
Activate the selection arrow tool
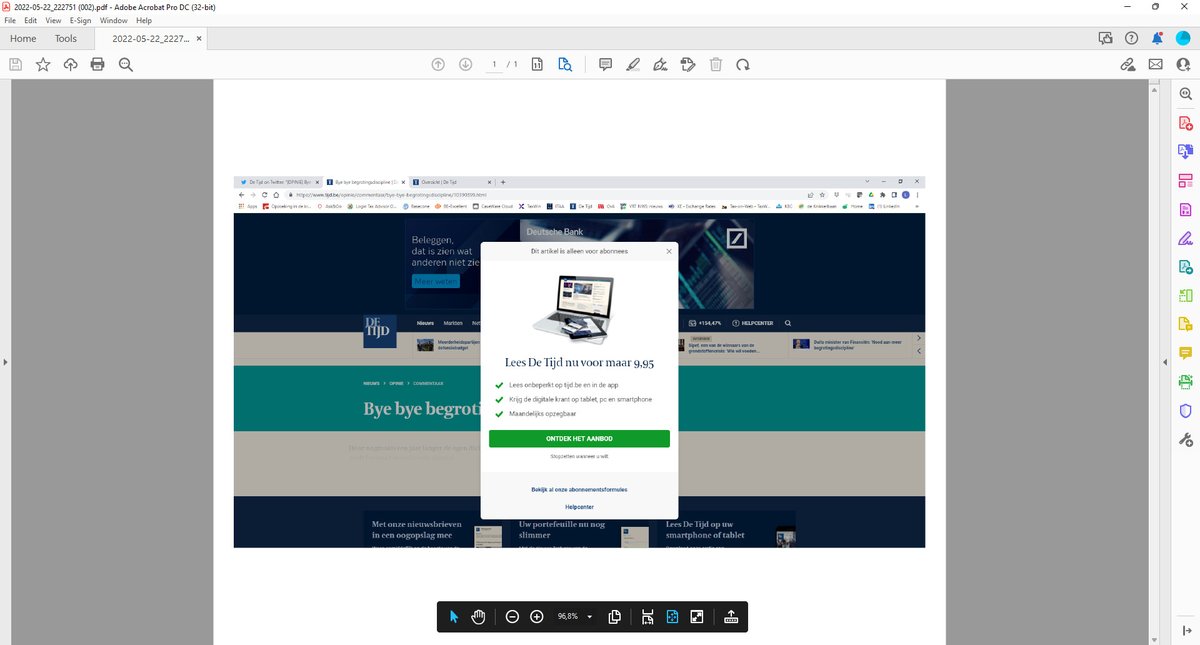[454, 616]
